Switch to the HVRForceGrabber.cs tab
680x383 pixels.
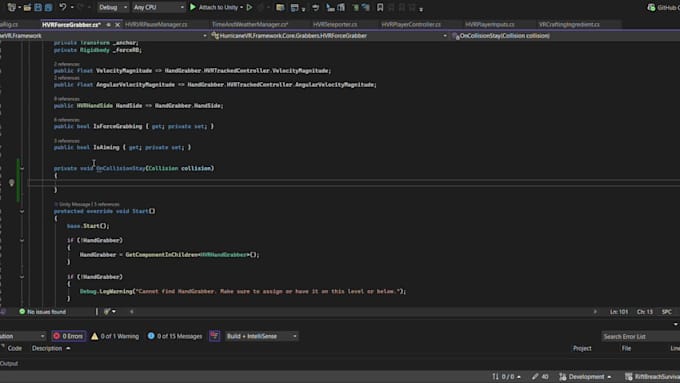[72, 25]
